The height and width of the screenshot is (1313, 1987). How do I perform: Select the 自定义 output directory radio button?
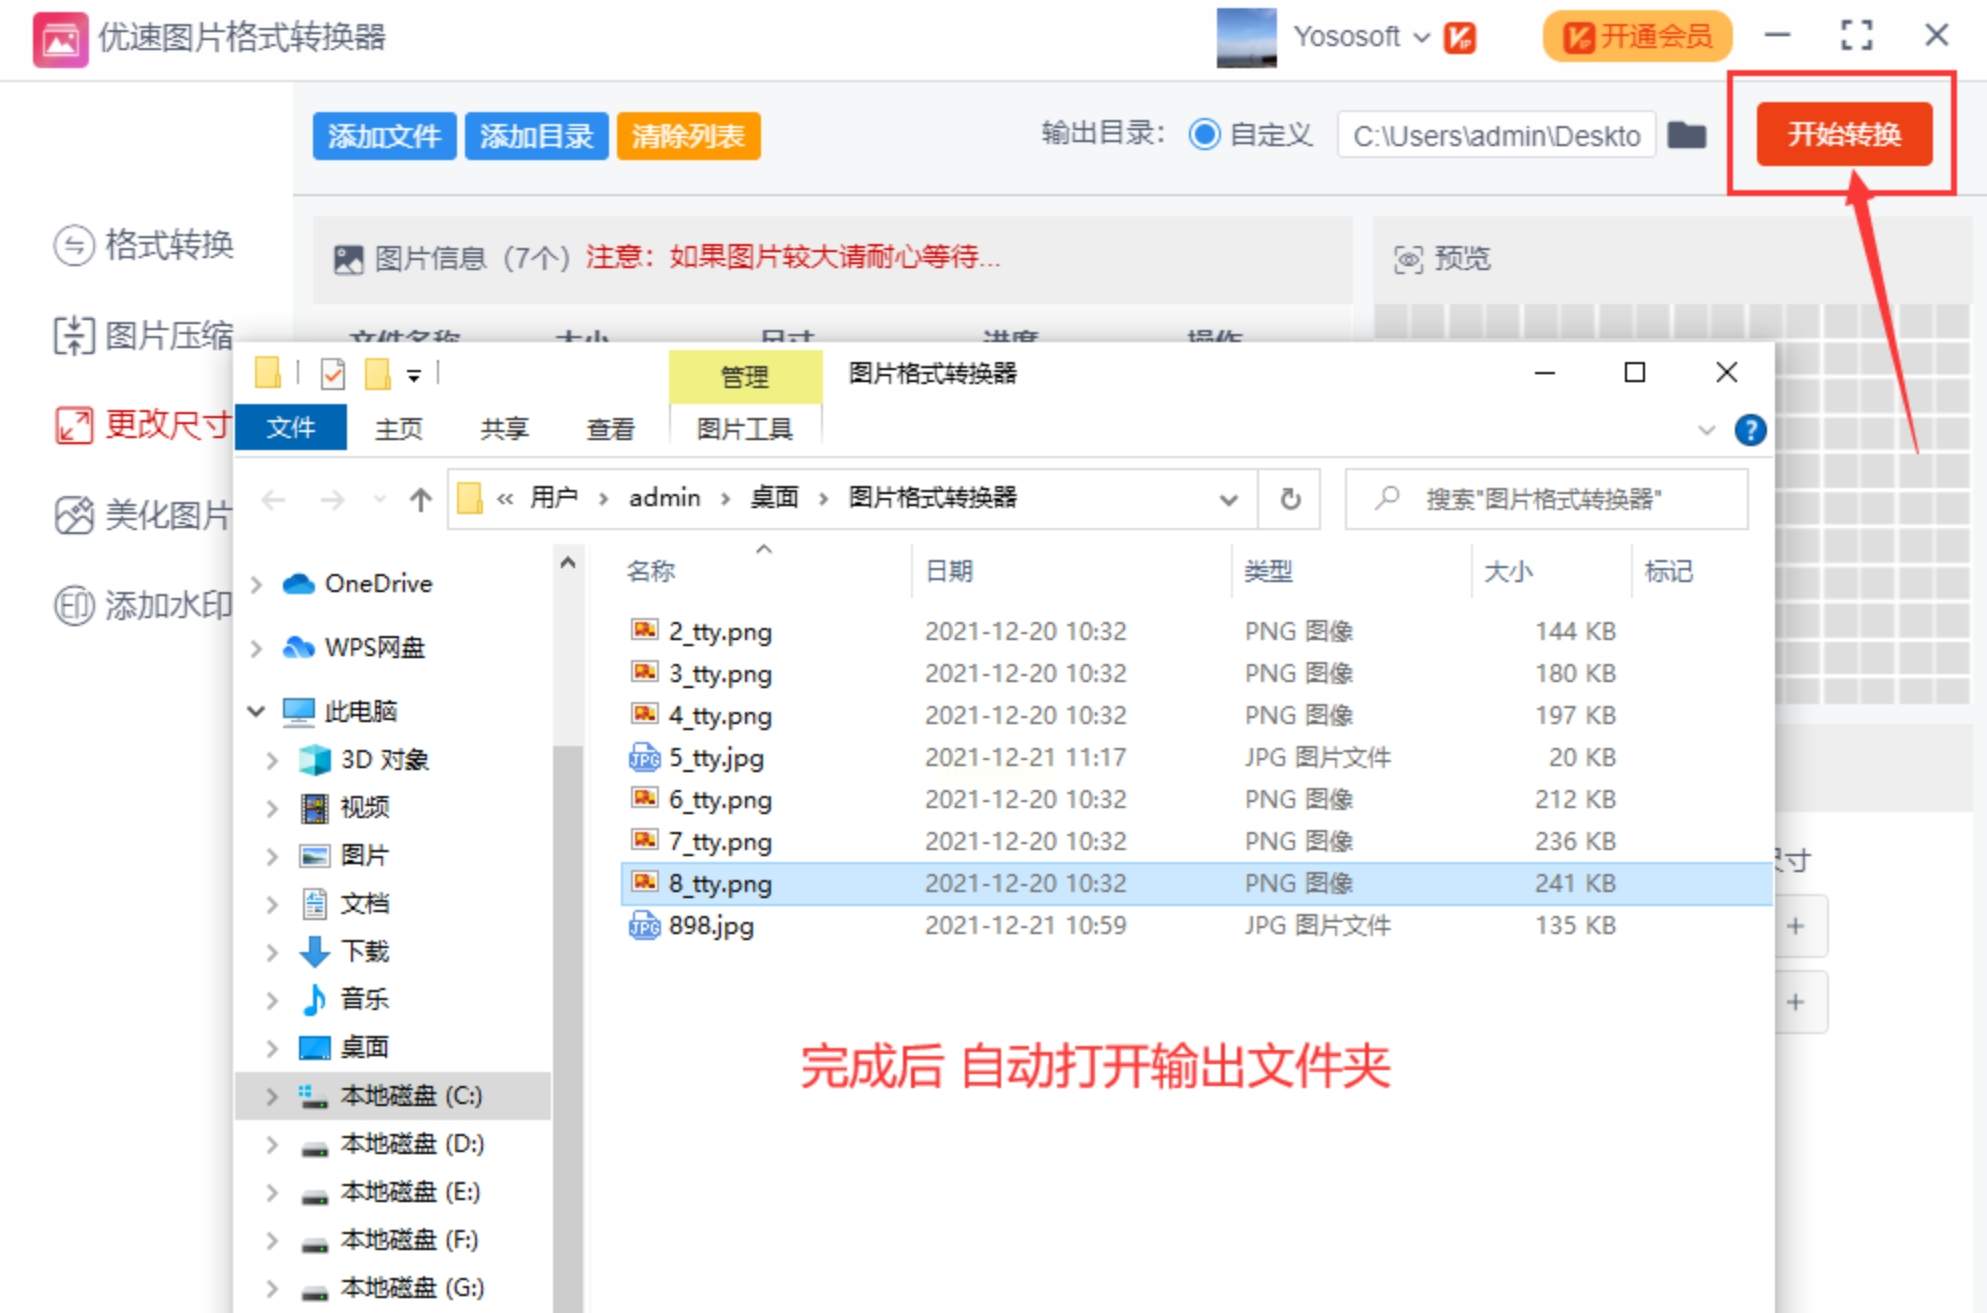(1205, 134)
